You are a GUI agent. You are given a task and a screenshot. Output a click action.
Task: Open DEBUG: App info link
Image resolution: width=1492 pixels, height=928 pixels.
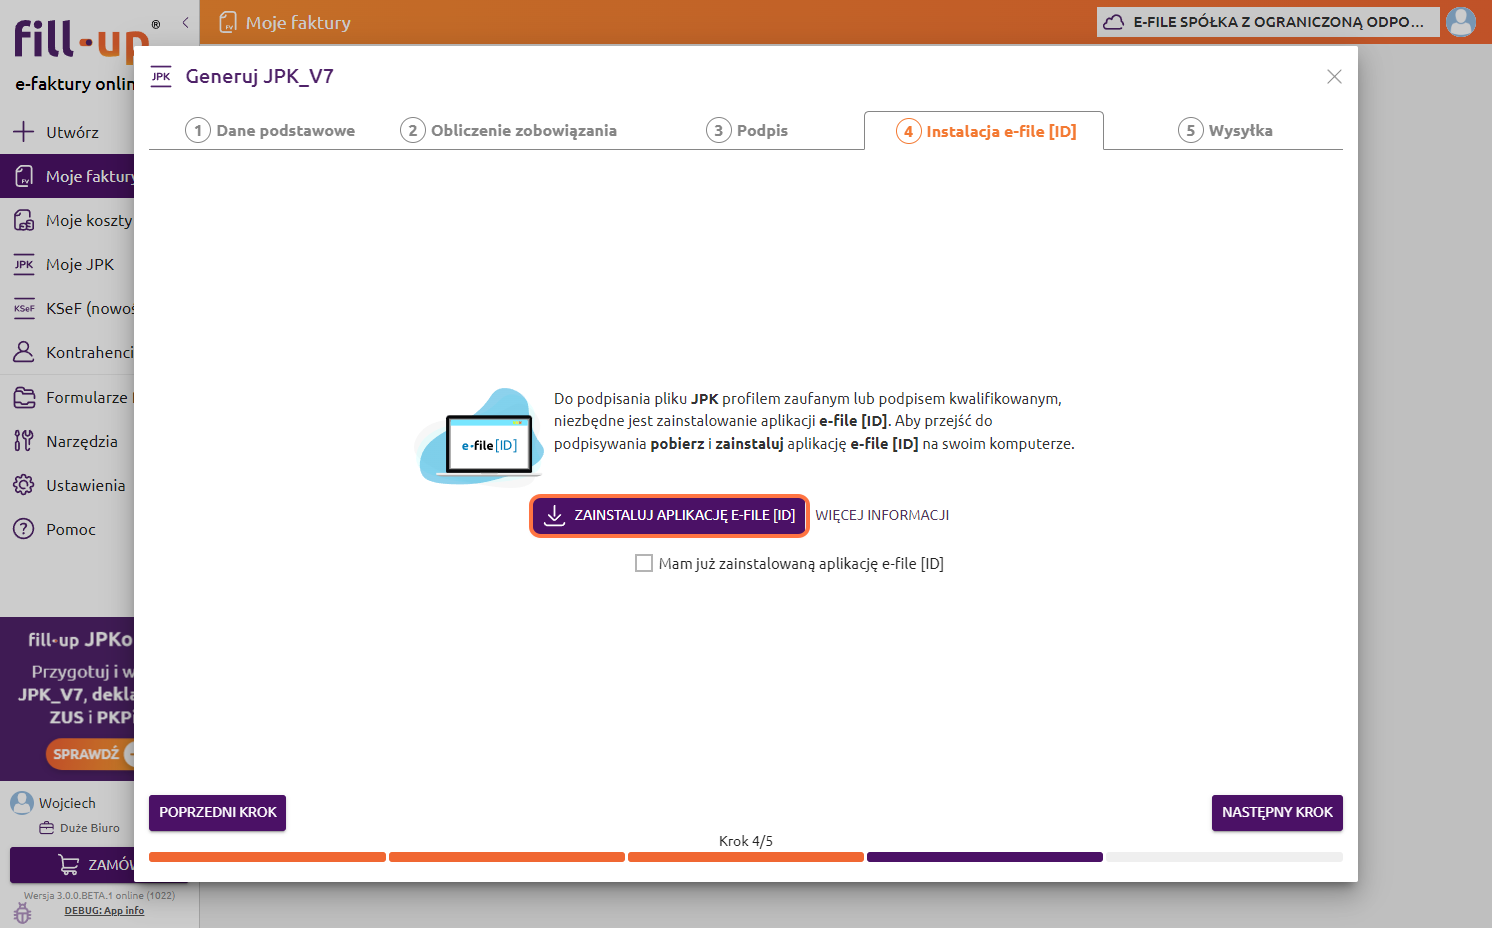(x=104, y=911)
